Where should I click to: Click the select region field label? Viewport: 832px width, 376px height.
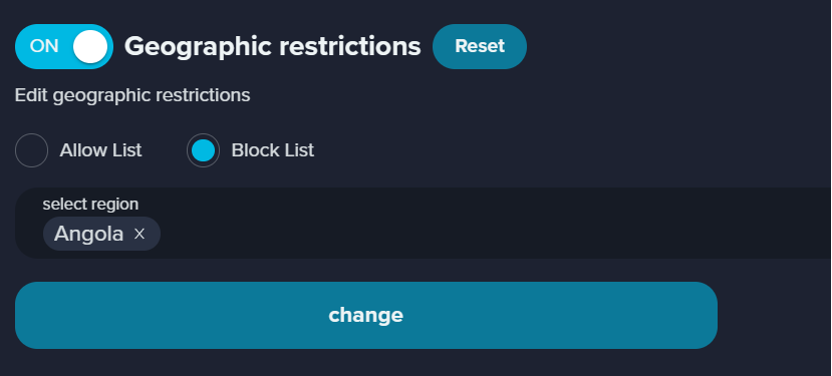[x=91, y=204]
